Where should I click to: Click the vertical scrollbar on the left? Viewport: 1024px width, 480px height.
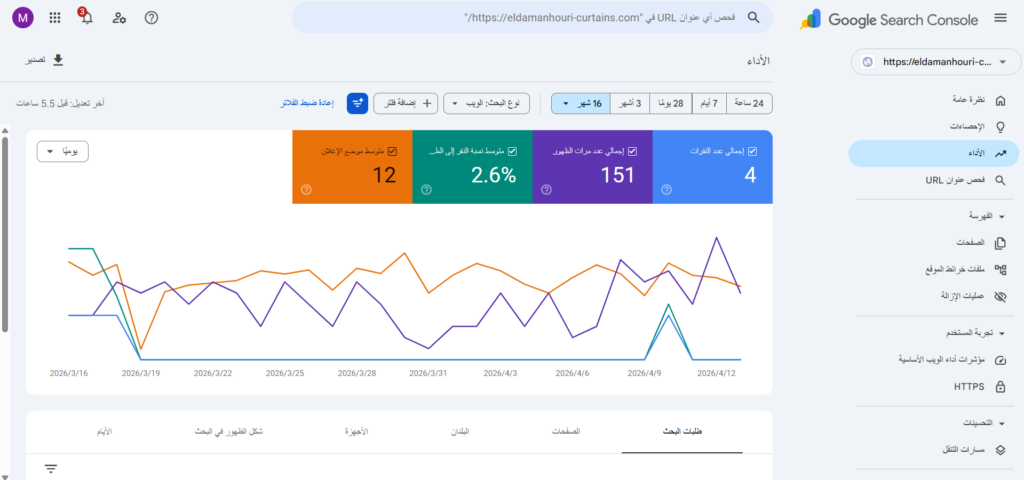click(5, 230)
